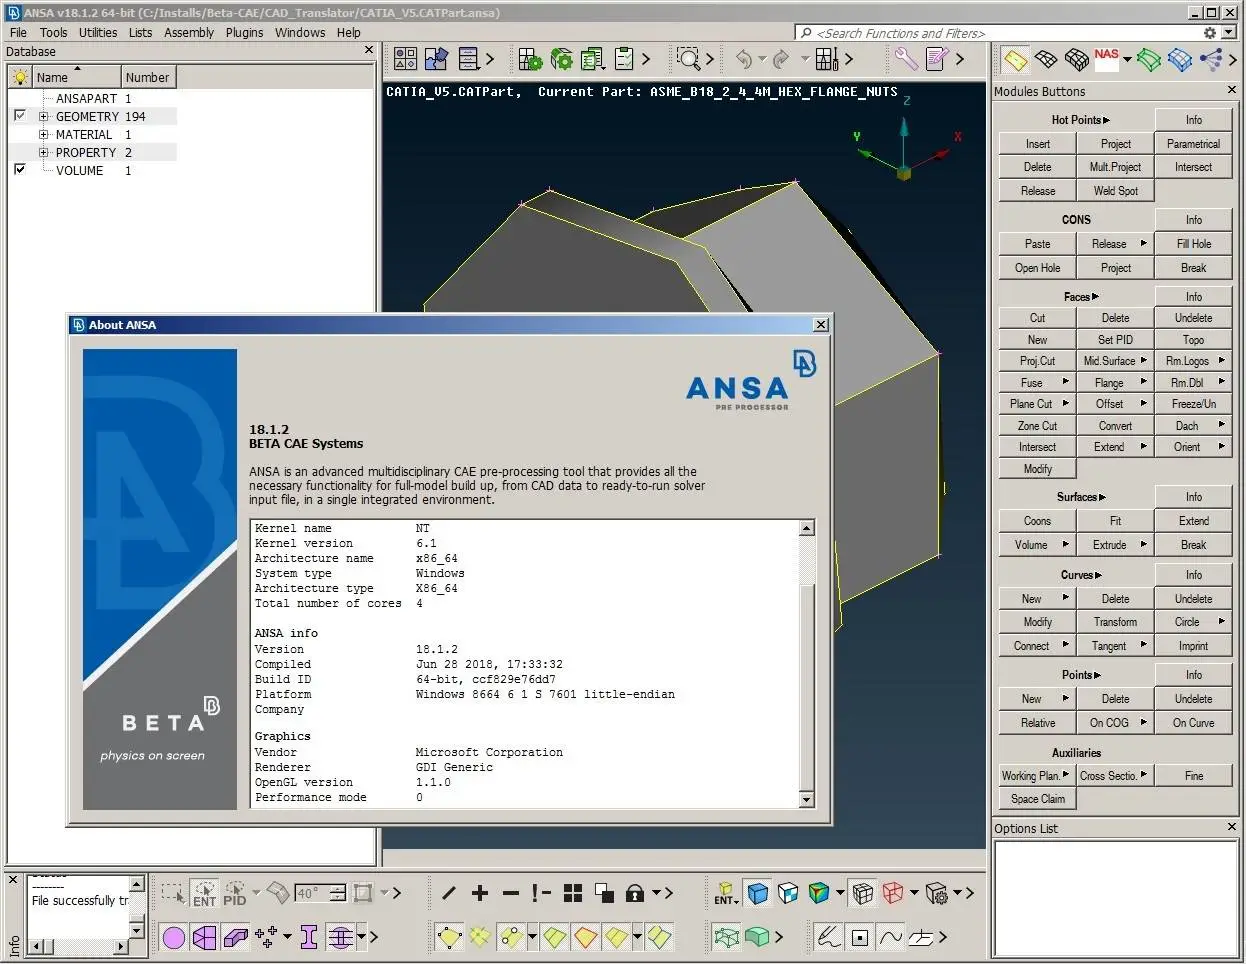
Task: Click the green solid volume icon
Action: 758,937
